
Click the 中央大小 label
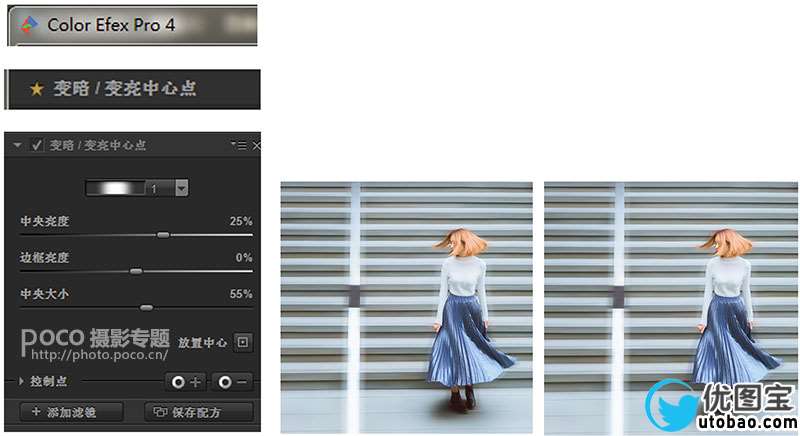click(44, 294)
